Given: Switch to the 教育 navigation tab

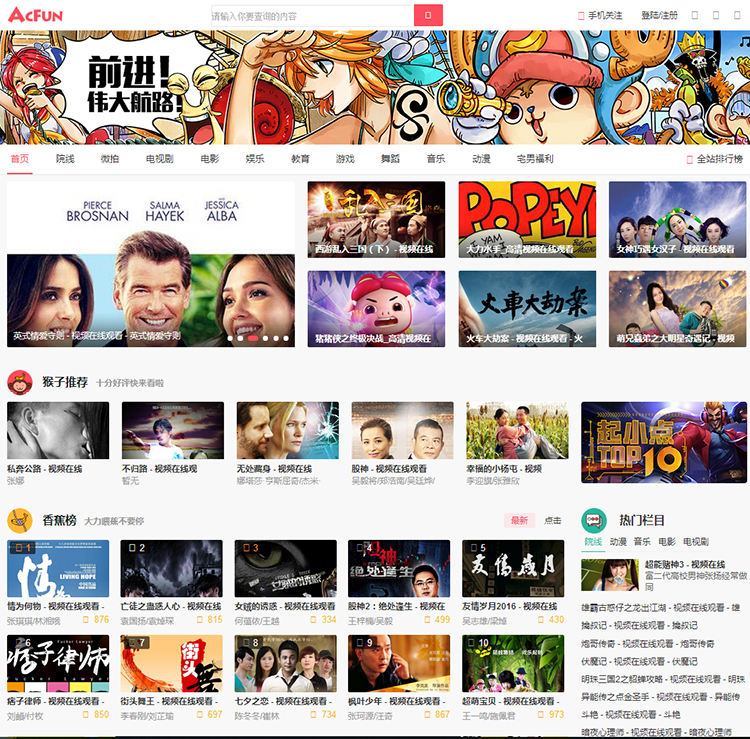Looking at the screenshot, I should tap(300, 159).
